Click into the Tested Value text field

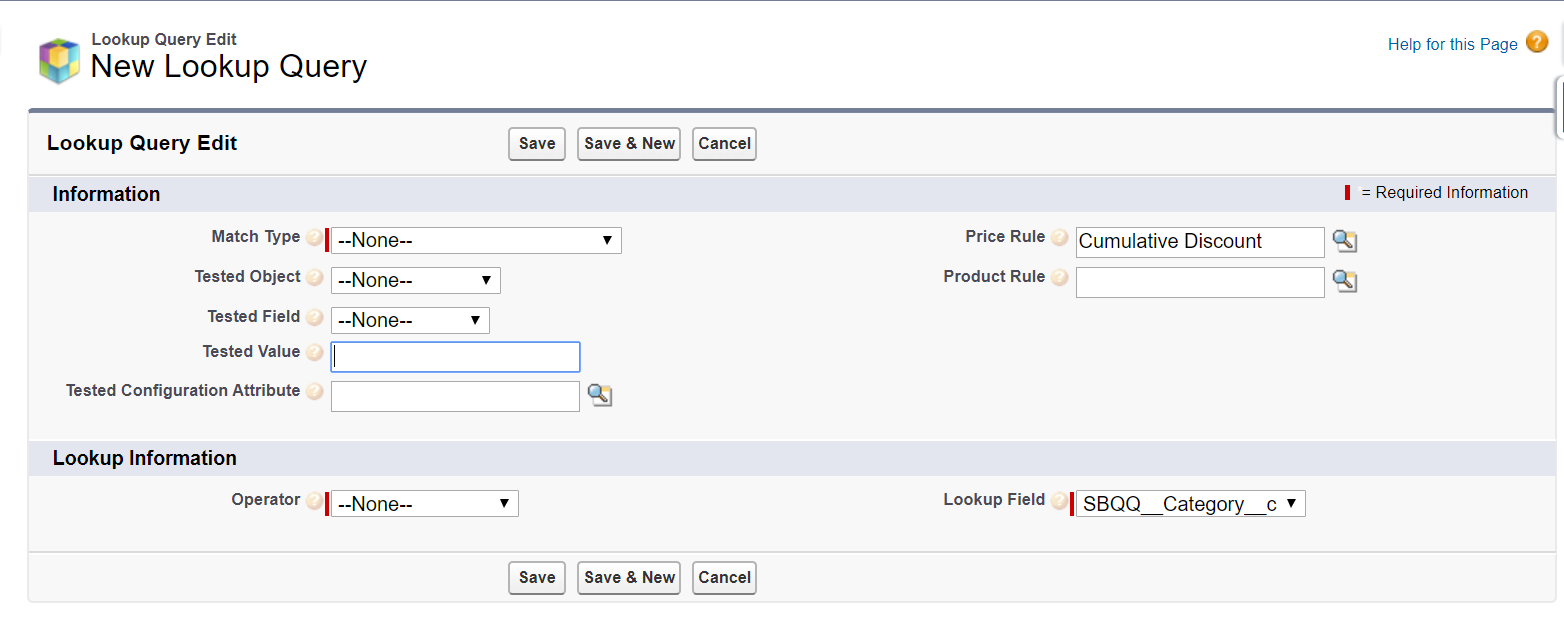click(455, 357)
